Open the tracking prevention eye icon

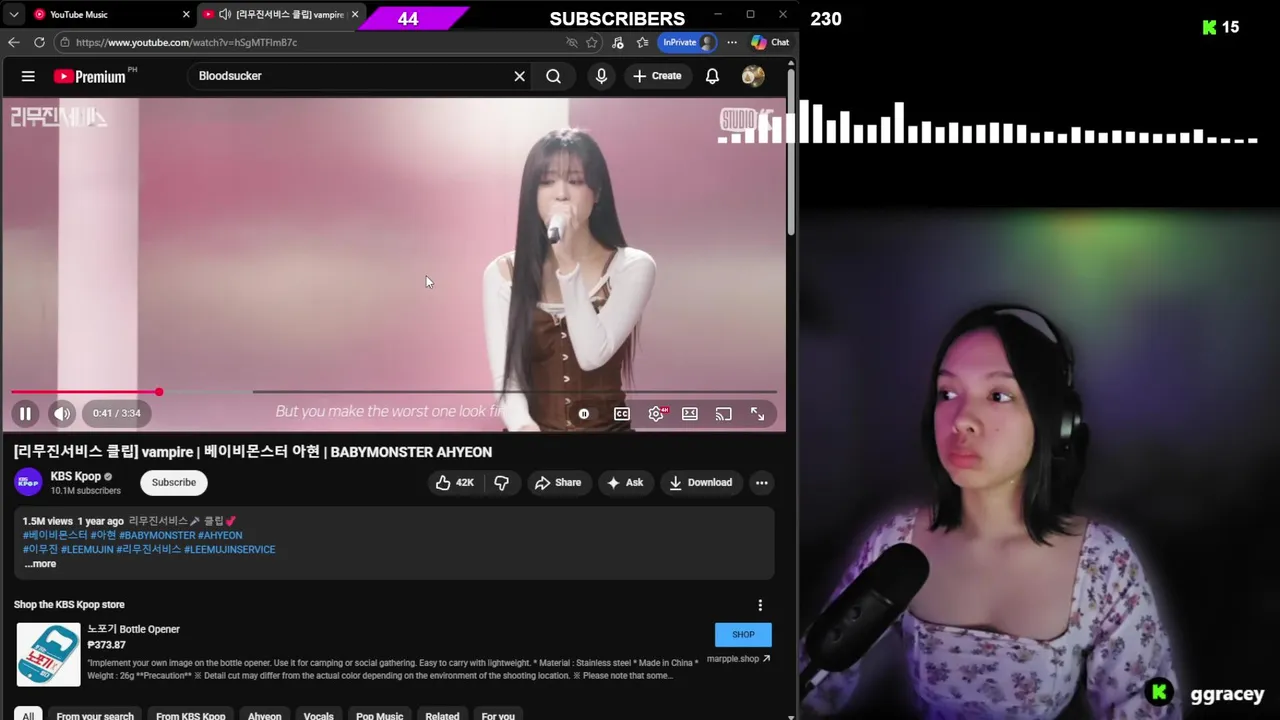pyautogui.click(x=571, y=42)
